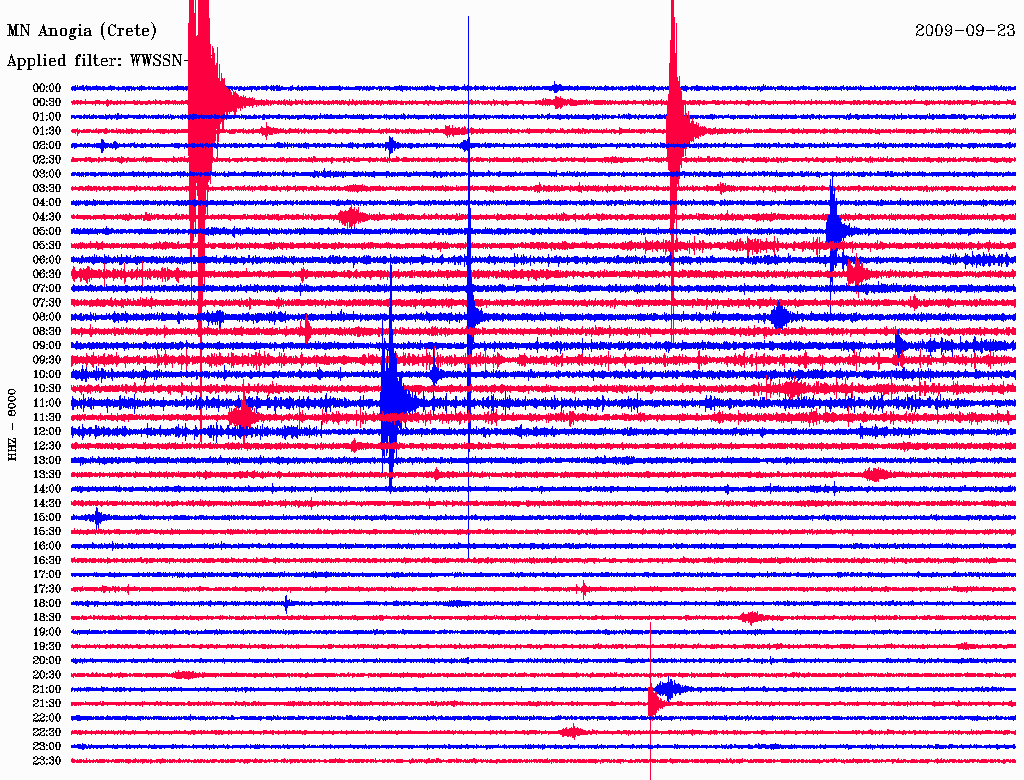Select the '23:30' time label
The height and width of the screenshot is (780, 1024).
47,761
